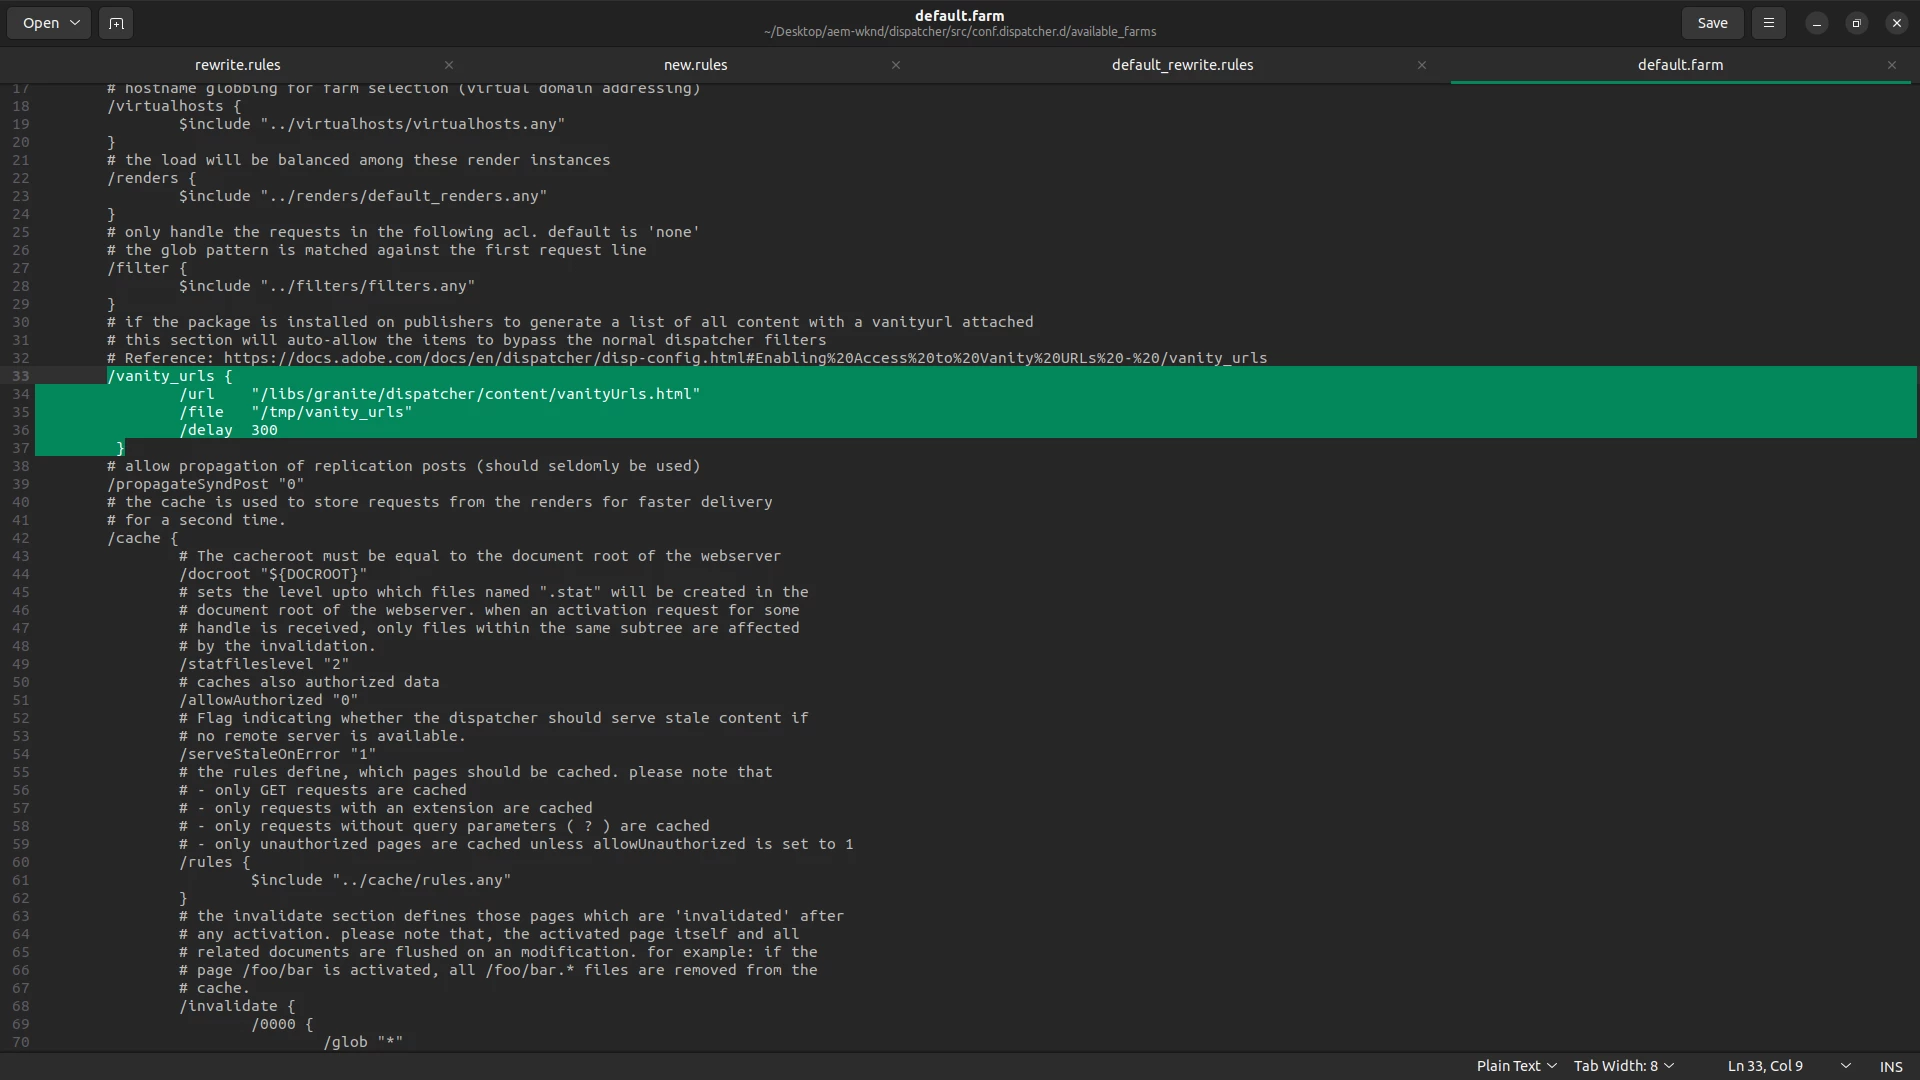Expand the Plain Text language selector
This screenshot has height=1080, width=1920.
(x=1516, y=1066)
